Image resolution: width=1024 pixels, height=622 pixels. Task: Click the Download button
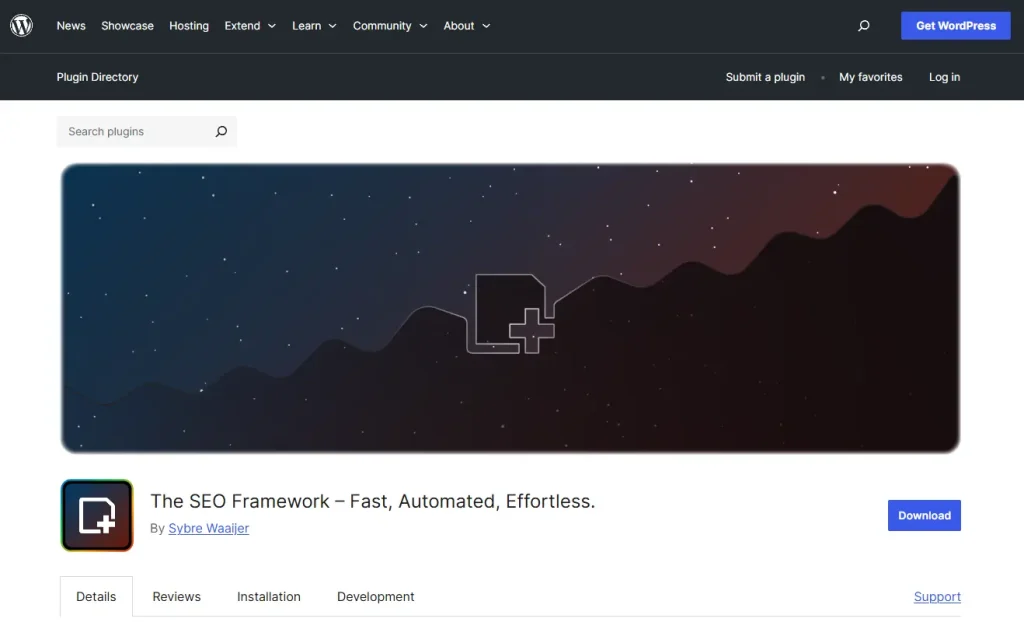click(923, 515)
